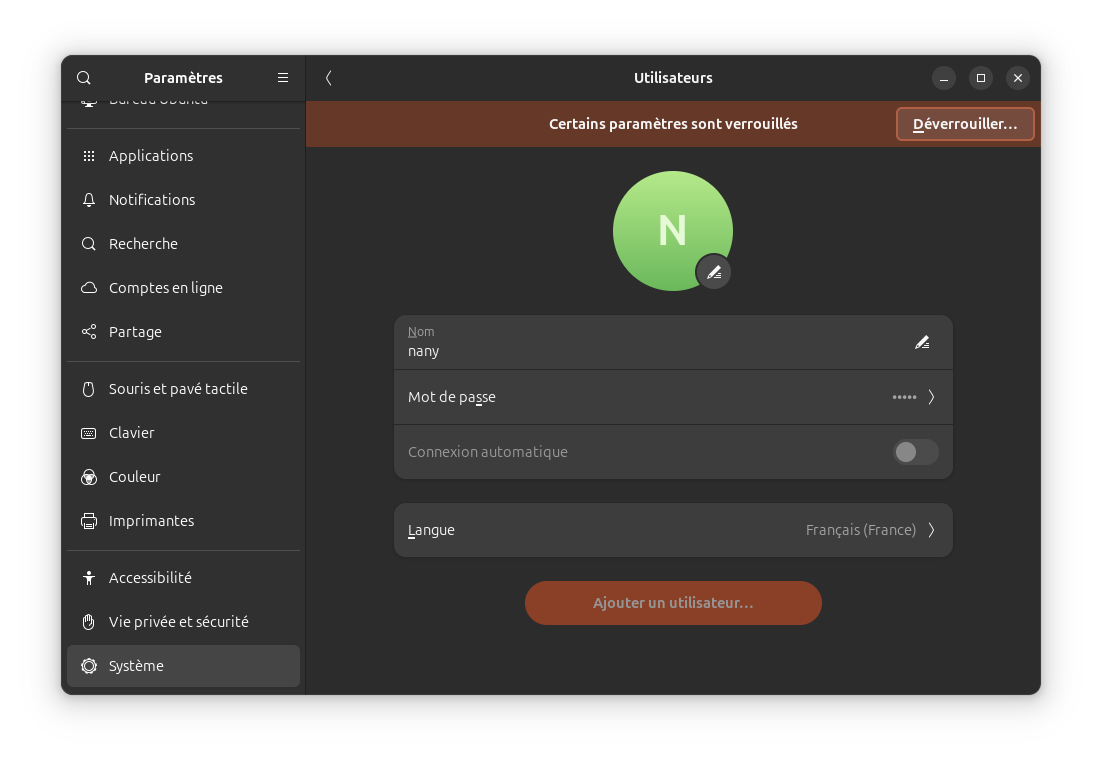
Task: Close the Paramètres window
Action: pos(1018,78)
